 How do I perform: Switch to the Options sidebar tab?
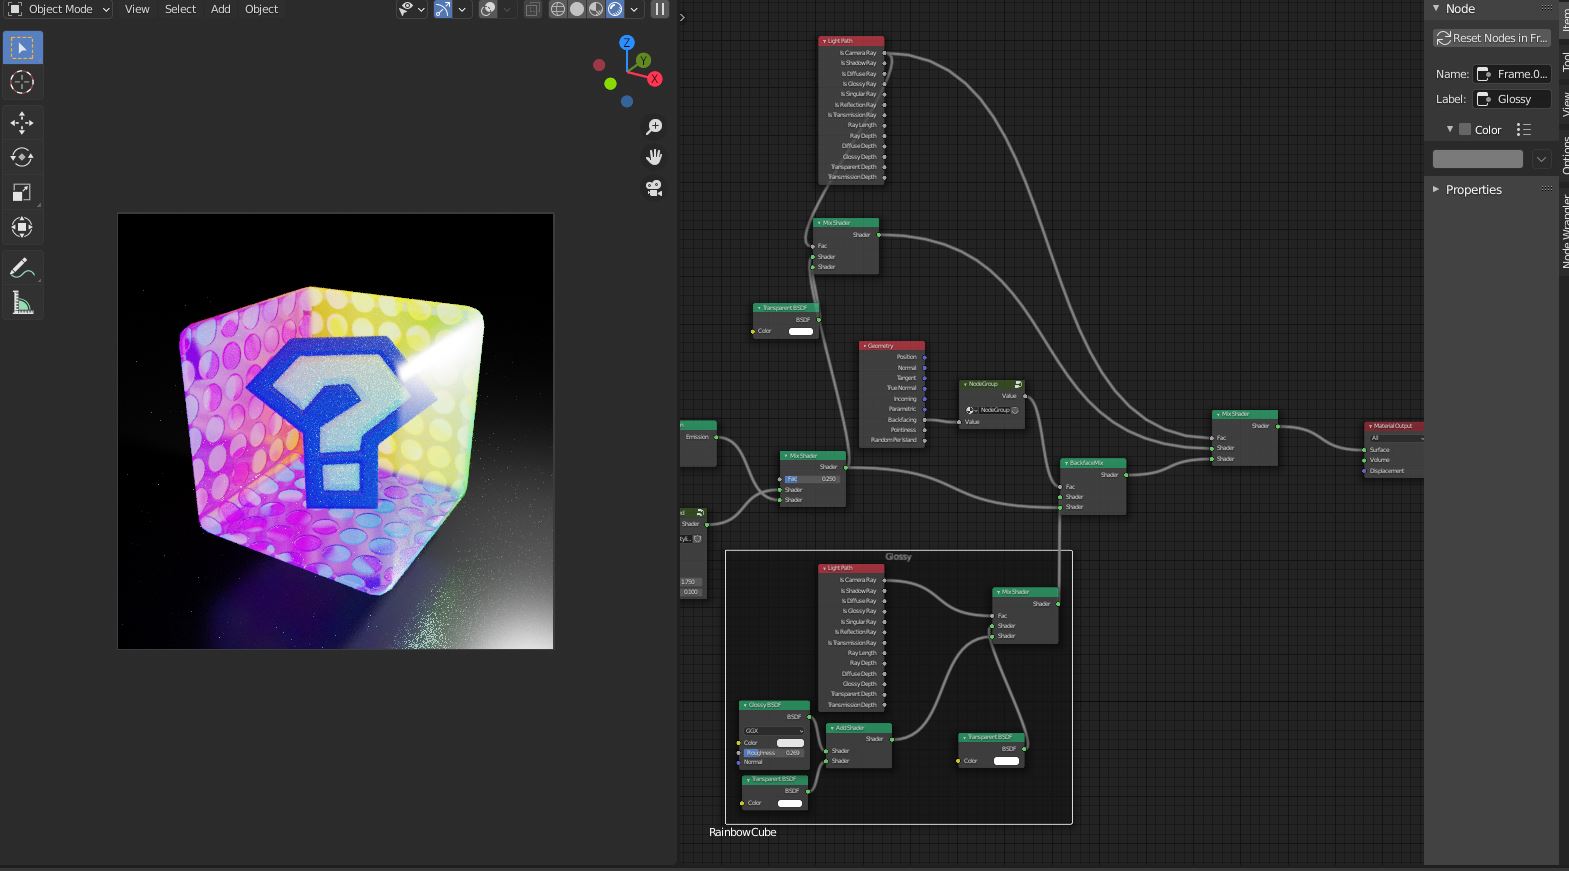1564,155
